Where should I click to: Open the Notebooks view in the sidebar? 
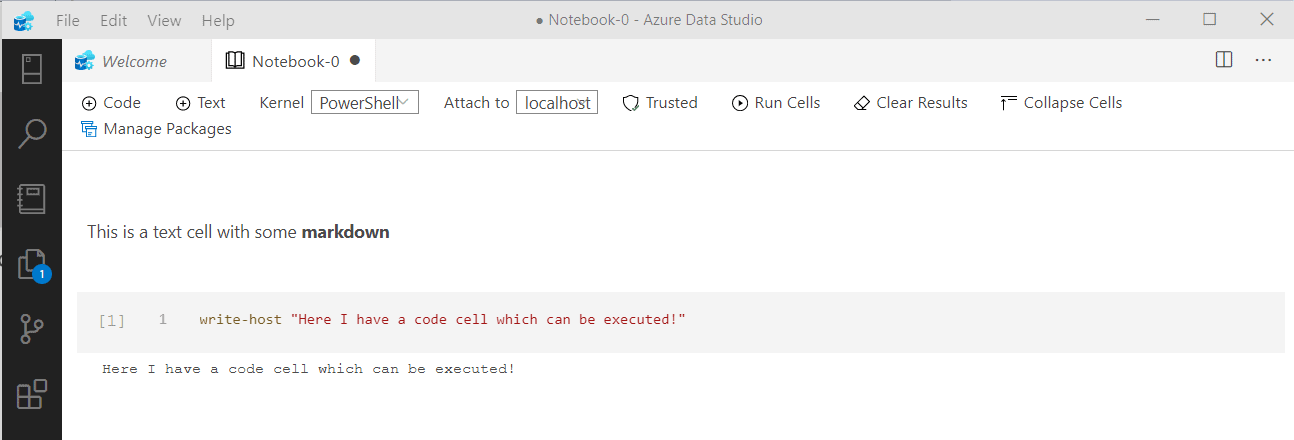32,199
